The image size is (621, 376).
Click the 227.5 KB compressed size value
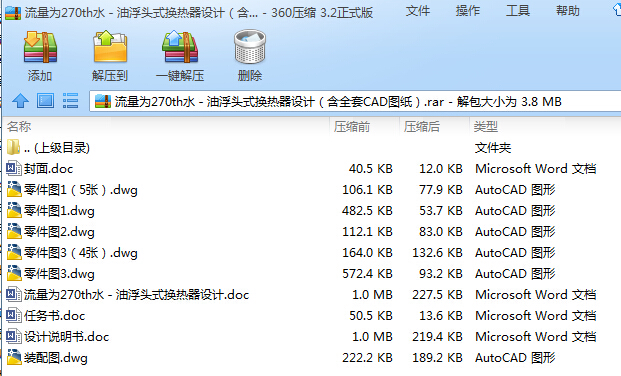click(437, 295)
